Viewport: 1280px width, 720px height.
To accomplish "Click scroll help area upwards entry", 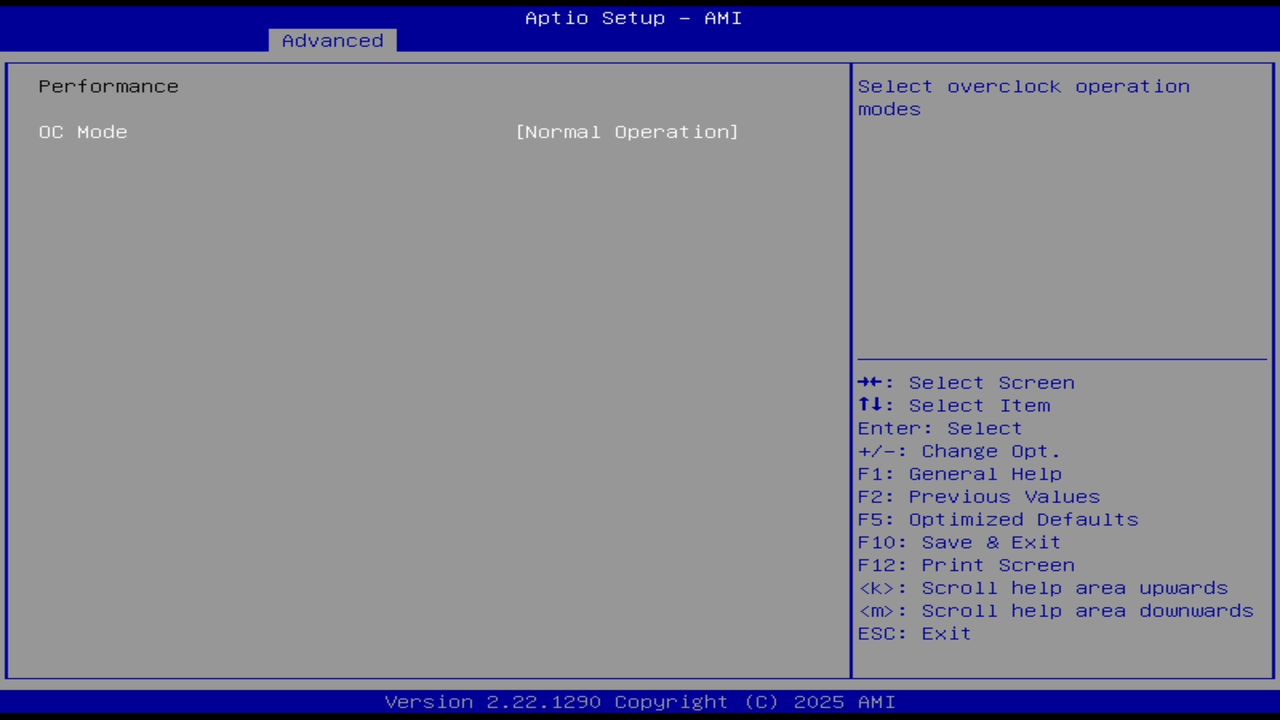I will 1043,588.
